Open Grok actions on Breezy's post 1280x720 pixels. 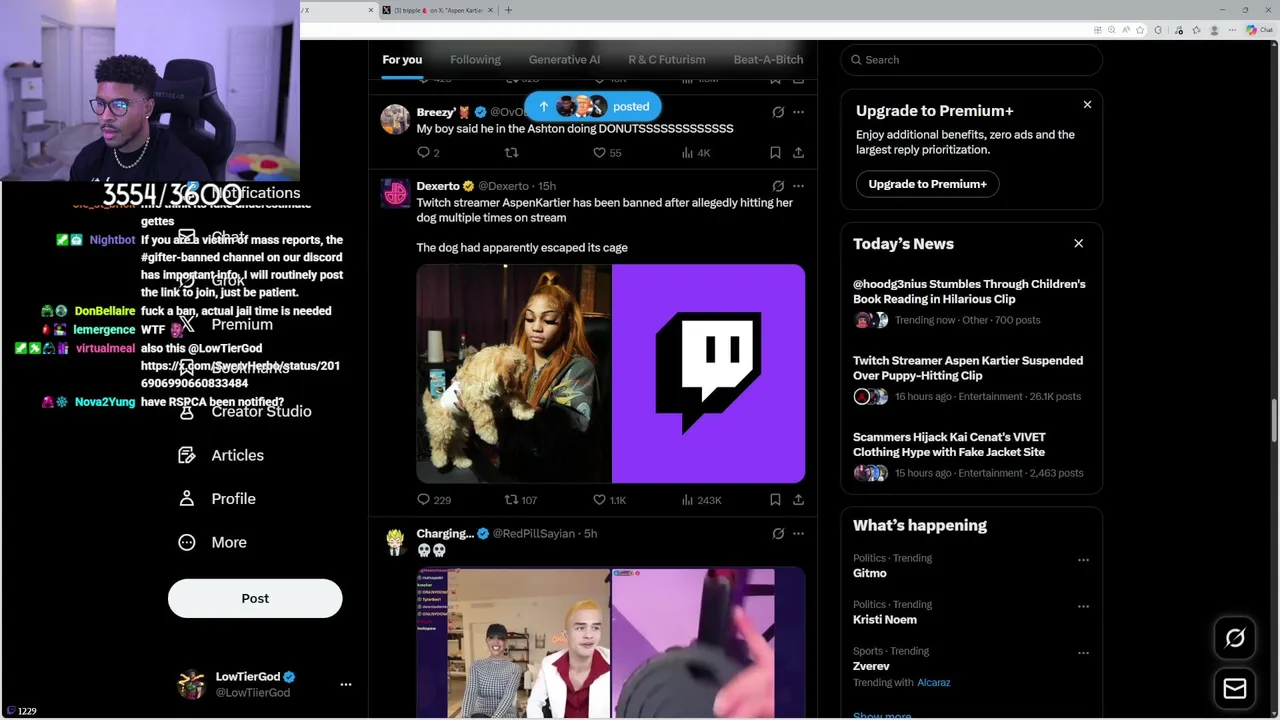point(778,112)
